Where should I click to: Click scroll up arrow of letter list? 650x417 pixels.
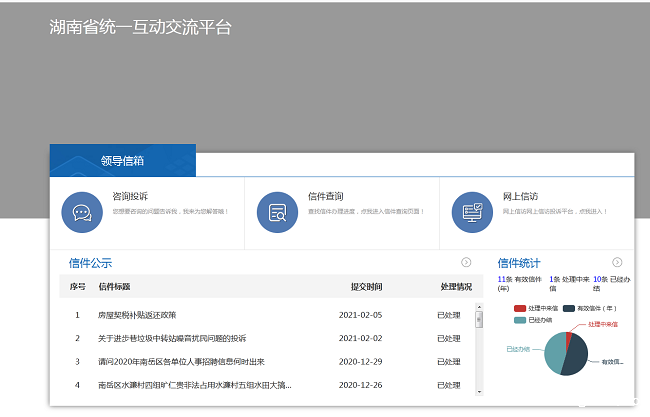coord(478,308)
